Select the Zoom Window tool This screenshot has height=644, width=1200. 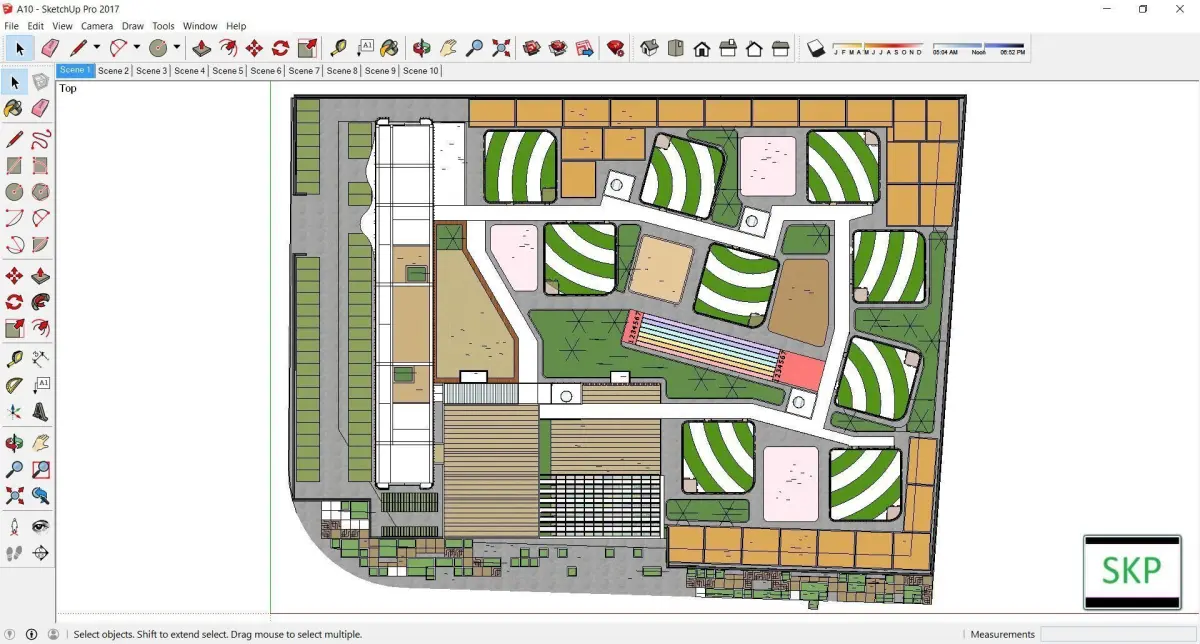click(x=40, y=468)
